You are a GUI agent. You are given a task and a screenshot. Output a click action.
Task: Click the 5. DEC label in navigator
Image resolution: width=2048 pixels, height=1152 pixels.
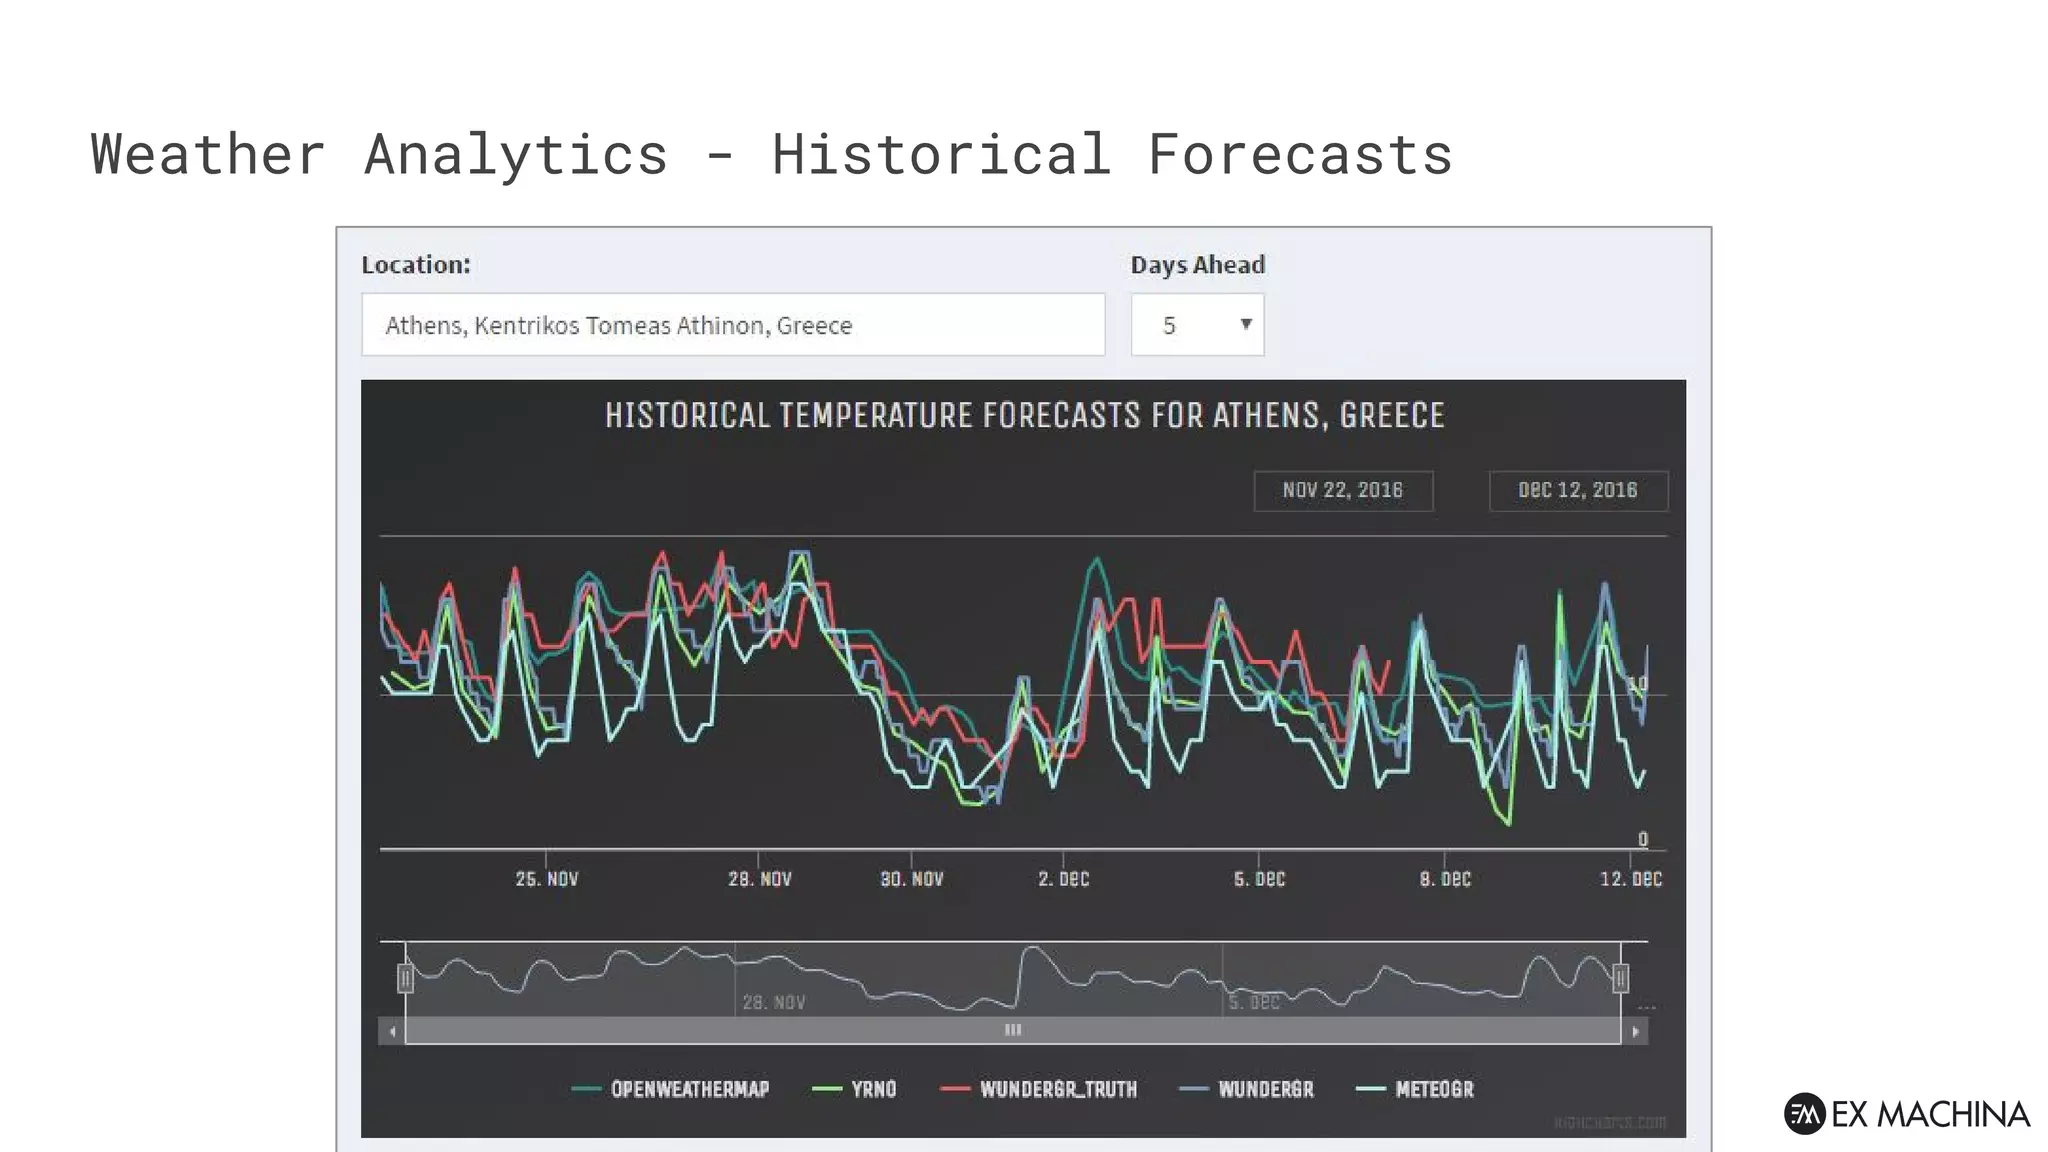1254,1002
